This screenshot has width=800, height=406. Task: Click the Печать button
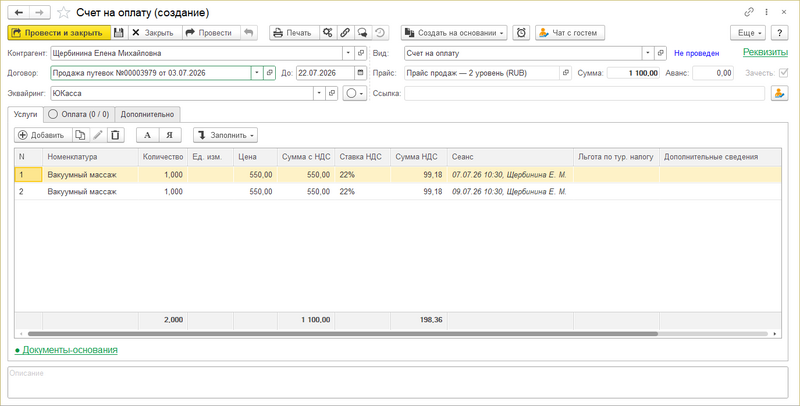click(294, 33)
